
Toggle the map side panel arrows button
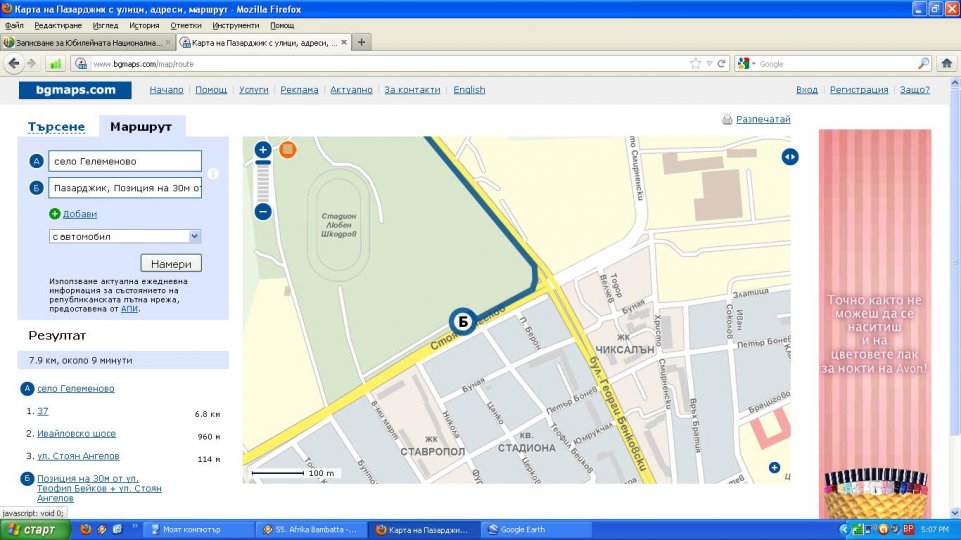coord(790,156)
